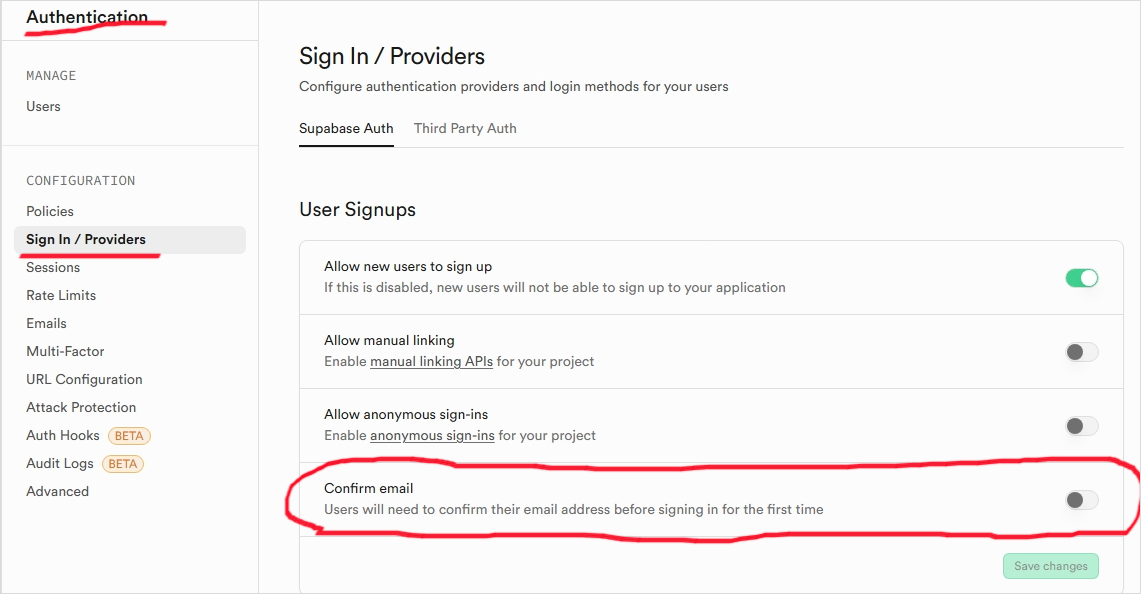Navigate to Rate Limits settings
1141x594 pixels.
(61, 295)
